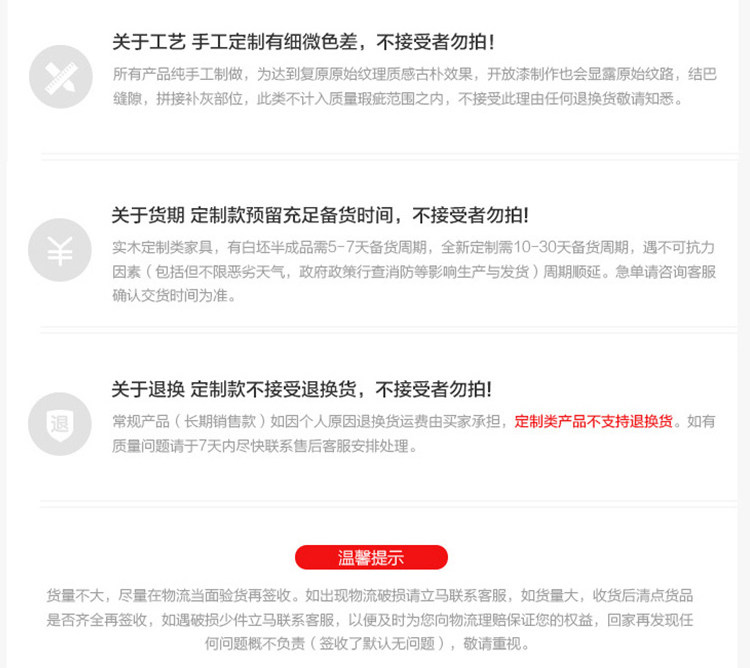Click the 退 return shield icon
Image resolution: width=750 pixels, height=668 pixels.
(x=60, y=424)
